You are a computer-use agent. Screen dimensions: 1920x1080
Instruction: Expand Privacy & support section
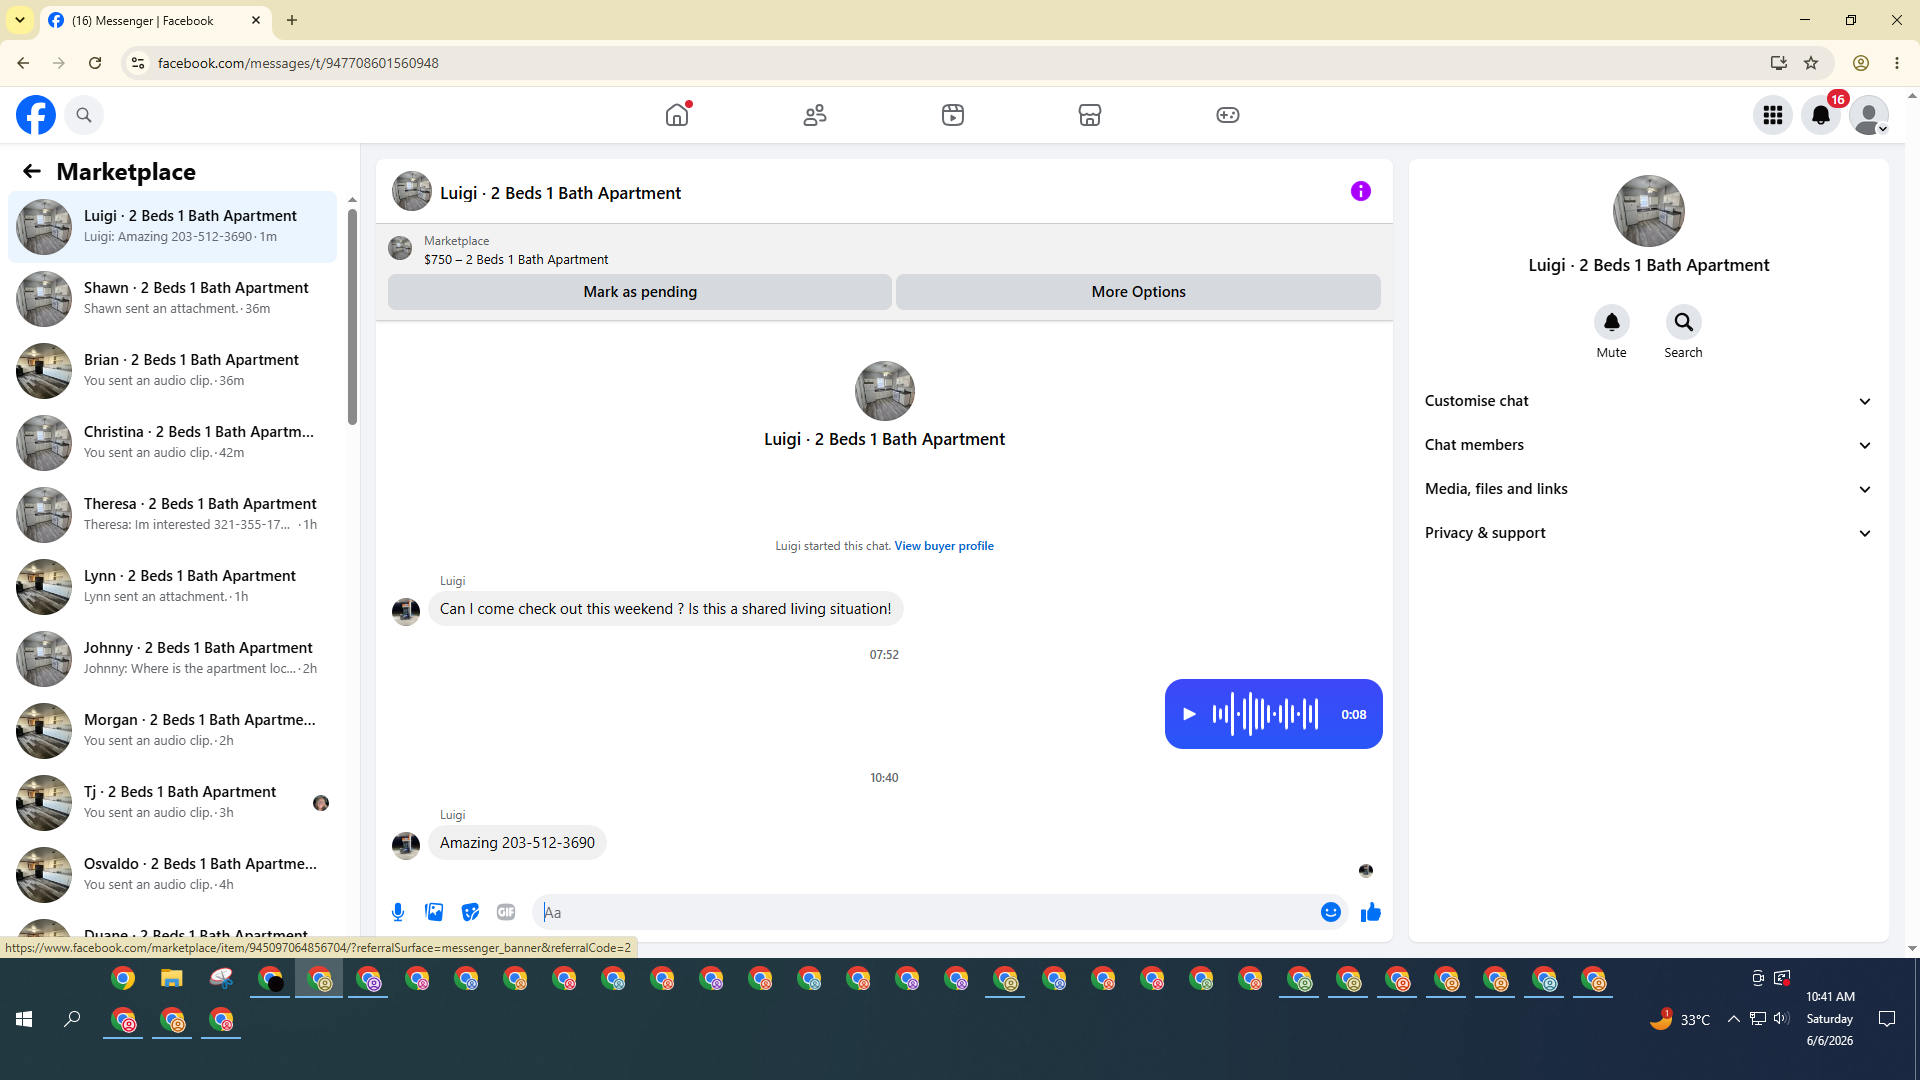(1648, 533)
